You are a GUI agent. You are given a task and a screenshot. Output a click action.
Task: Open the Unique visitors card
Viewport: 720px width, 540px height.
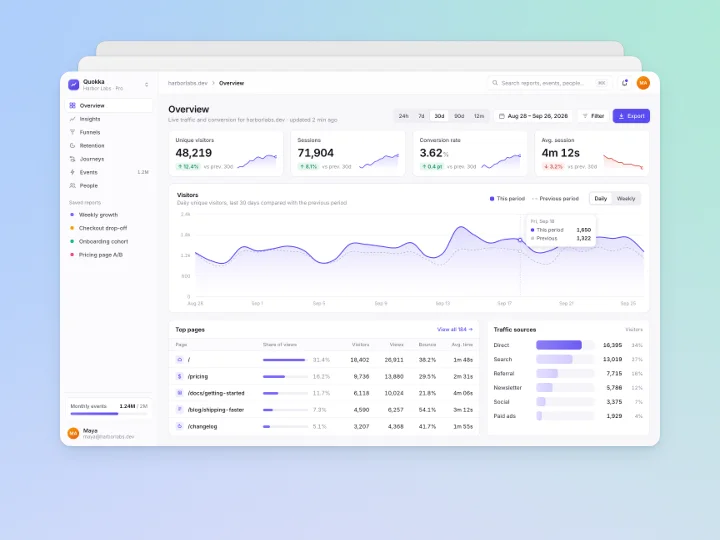pyautogui.click(x=226, y=154)
